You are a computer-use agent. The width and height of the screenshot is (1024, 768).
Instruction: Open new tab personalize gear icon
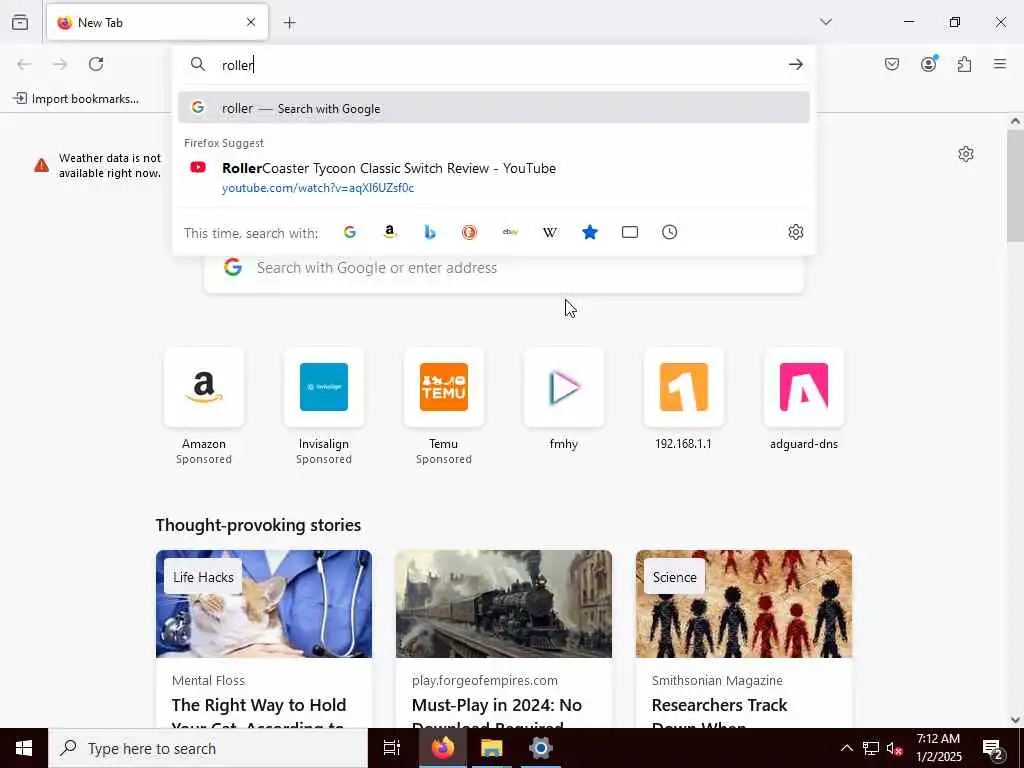[966, 154]
